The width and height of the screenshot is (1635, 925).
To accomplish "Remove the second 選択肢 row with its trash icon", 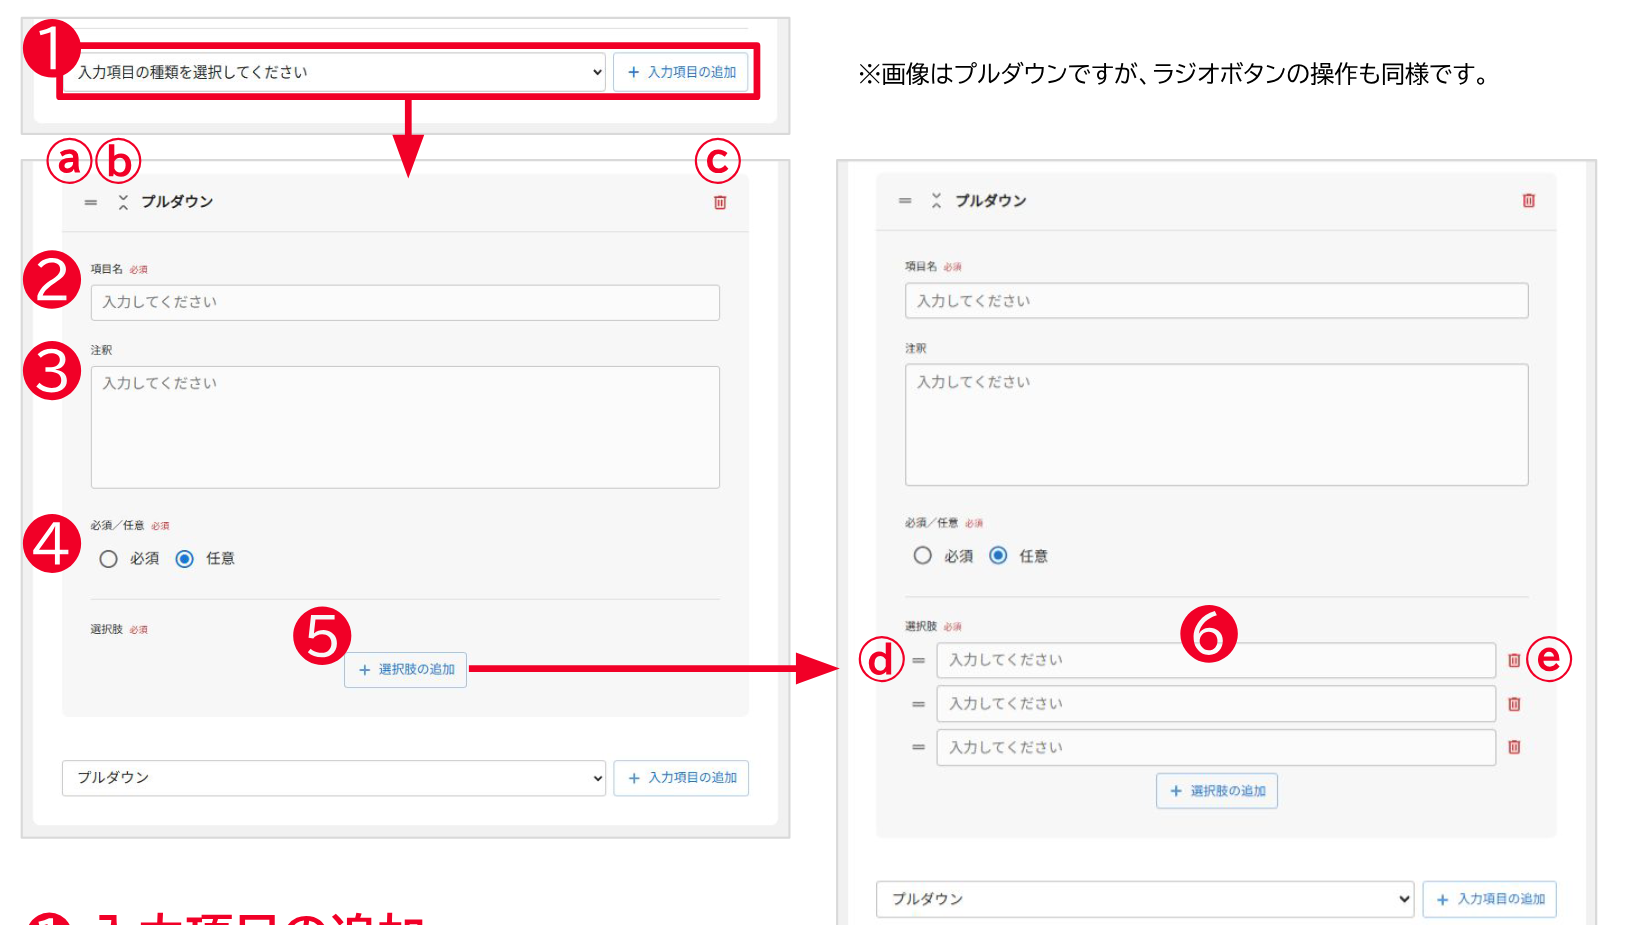I will coord(1514,704).
